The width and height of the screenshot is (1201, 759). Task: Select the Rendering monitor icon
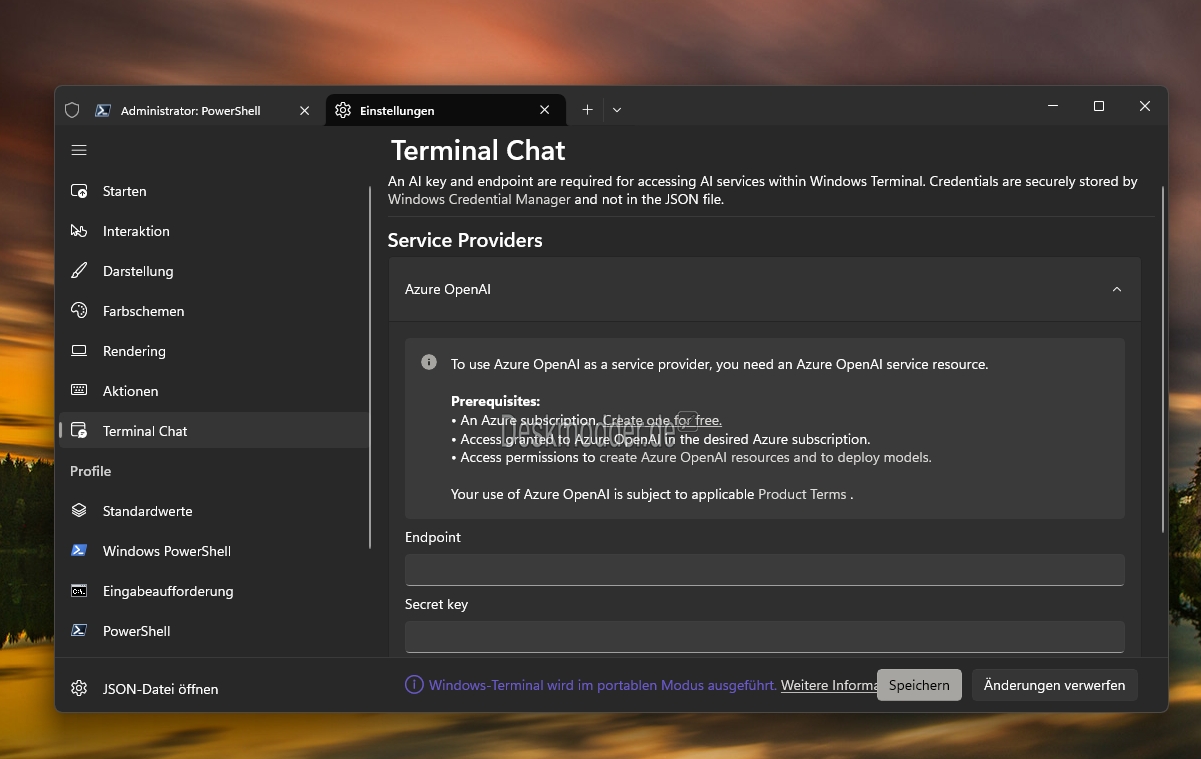(79, 351)
